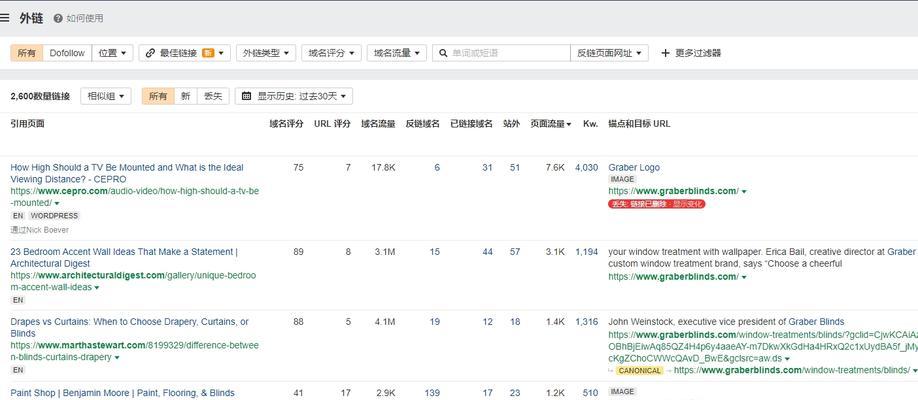Click the Graber Blinds anchor link
The width and height of the screenshot is (918, 400).
point(816,322)
